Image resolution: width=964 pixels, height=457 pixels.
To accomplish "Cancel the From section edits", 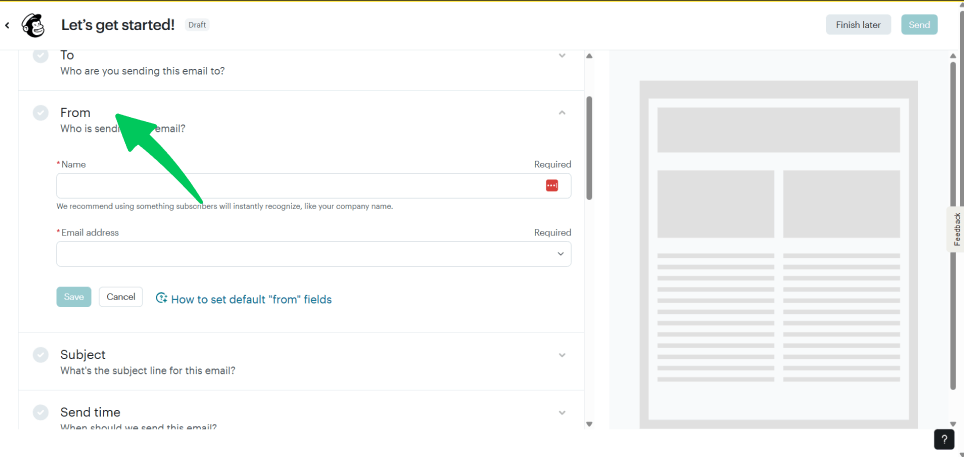I will click(x=120, y=296).
